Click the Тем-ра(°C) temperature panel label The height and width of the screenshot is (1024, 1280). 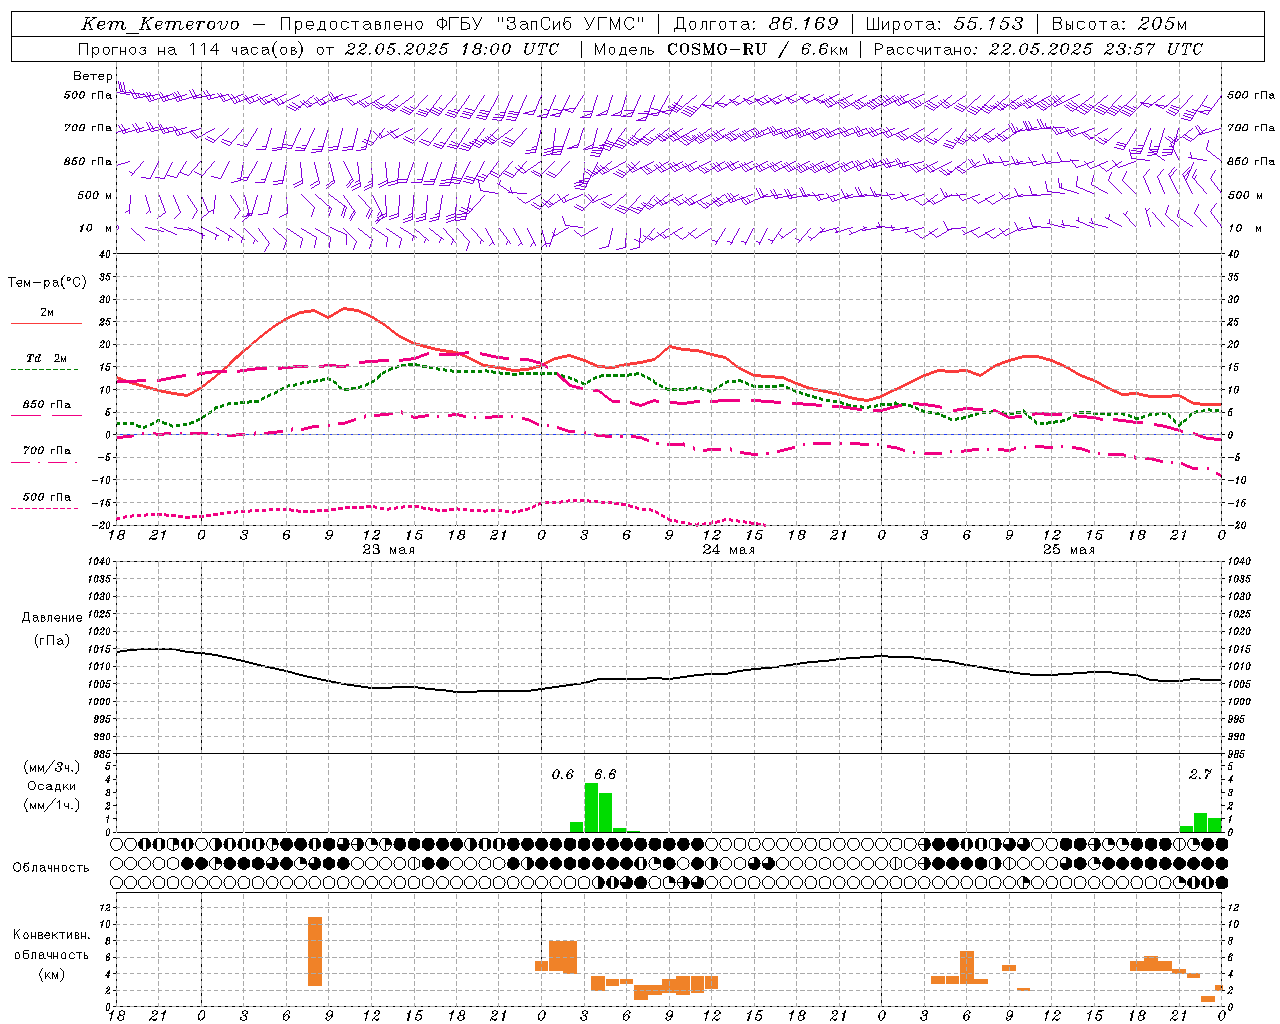click(x=47, y=283)
